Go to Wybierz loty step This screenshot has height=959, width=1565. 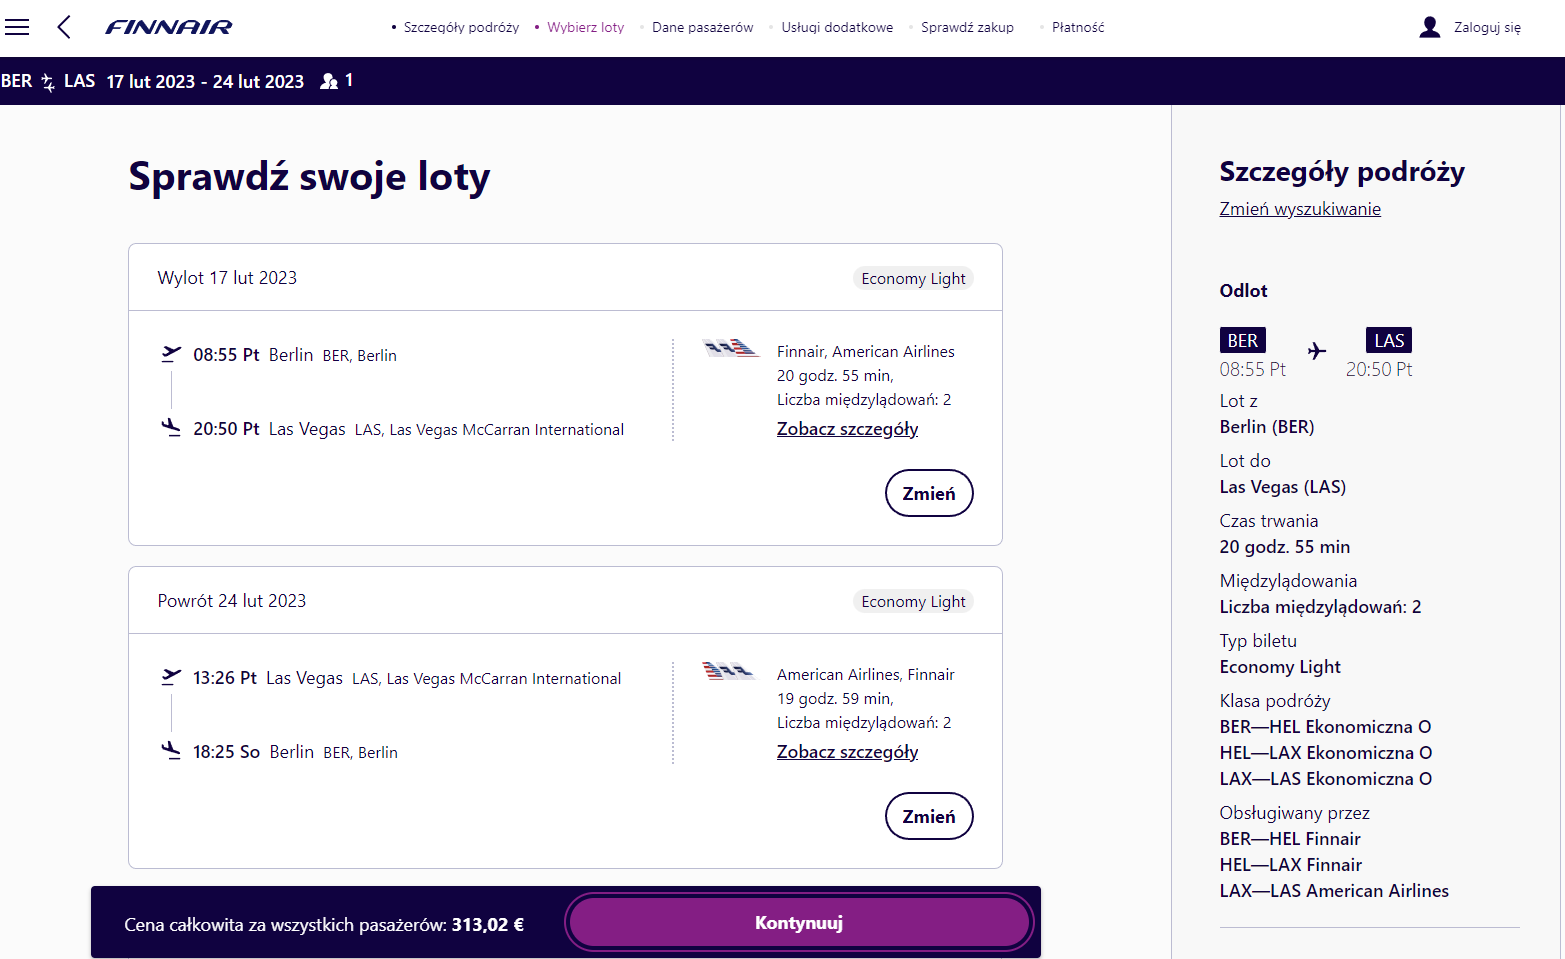click(585, 27)
